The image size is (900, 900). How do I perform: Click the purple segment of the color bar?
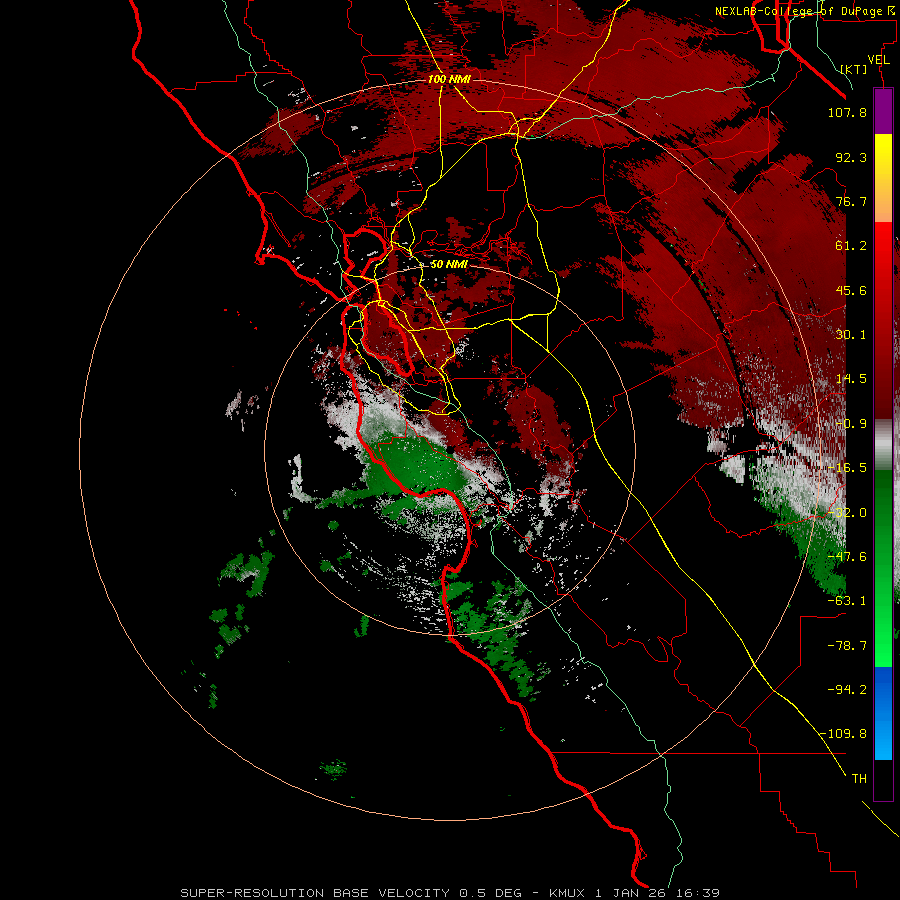pos(883,111)
